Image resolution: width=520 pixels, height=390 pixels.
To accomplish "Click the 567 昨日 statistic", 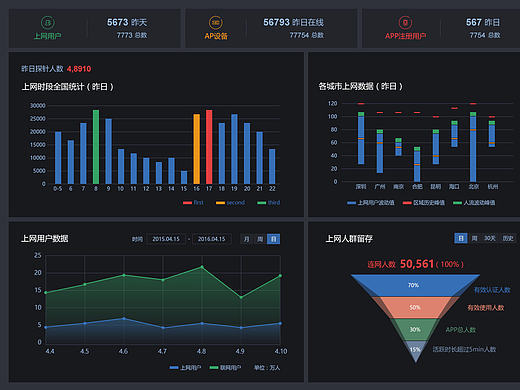I will click(483, 22).
